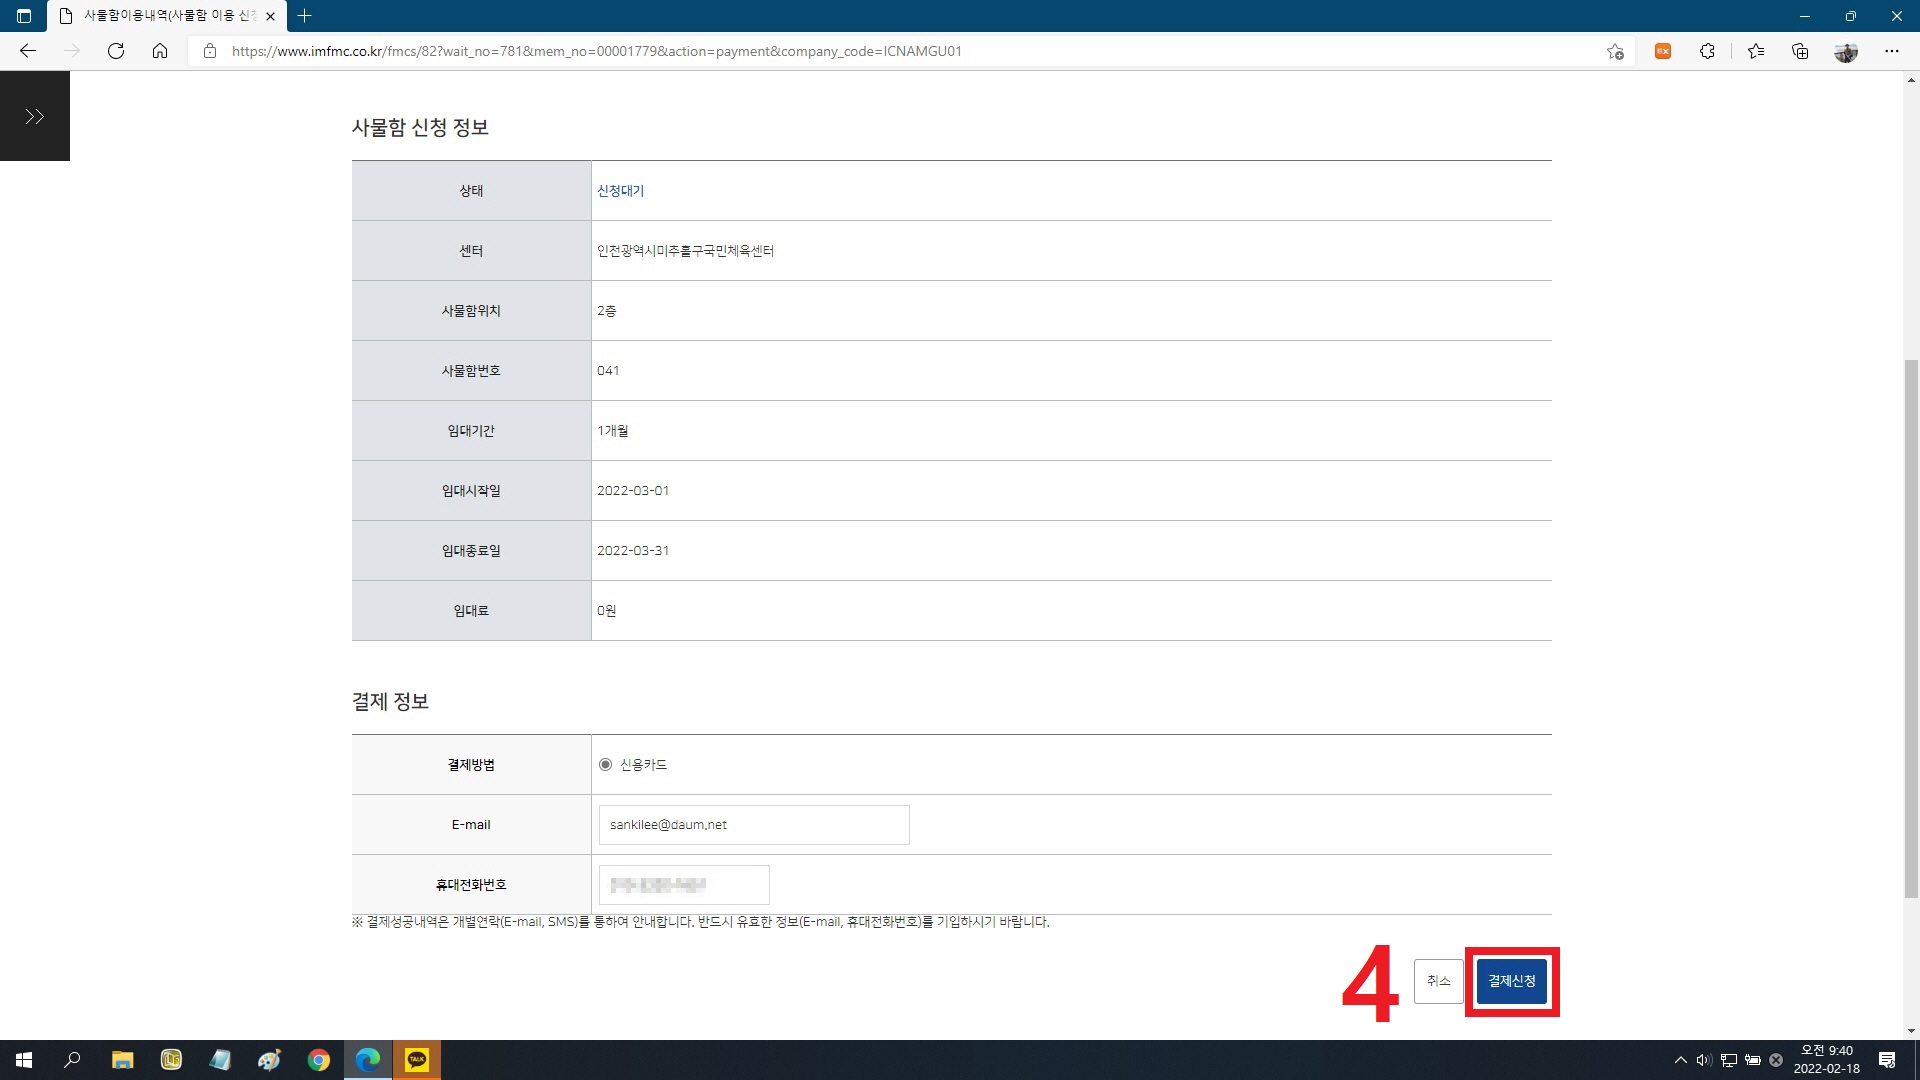1920x1080 pixels.
Task: Show hidden system tray icons
Action: click(1680, 1060)
